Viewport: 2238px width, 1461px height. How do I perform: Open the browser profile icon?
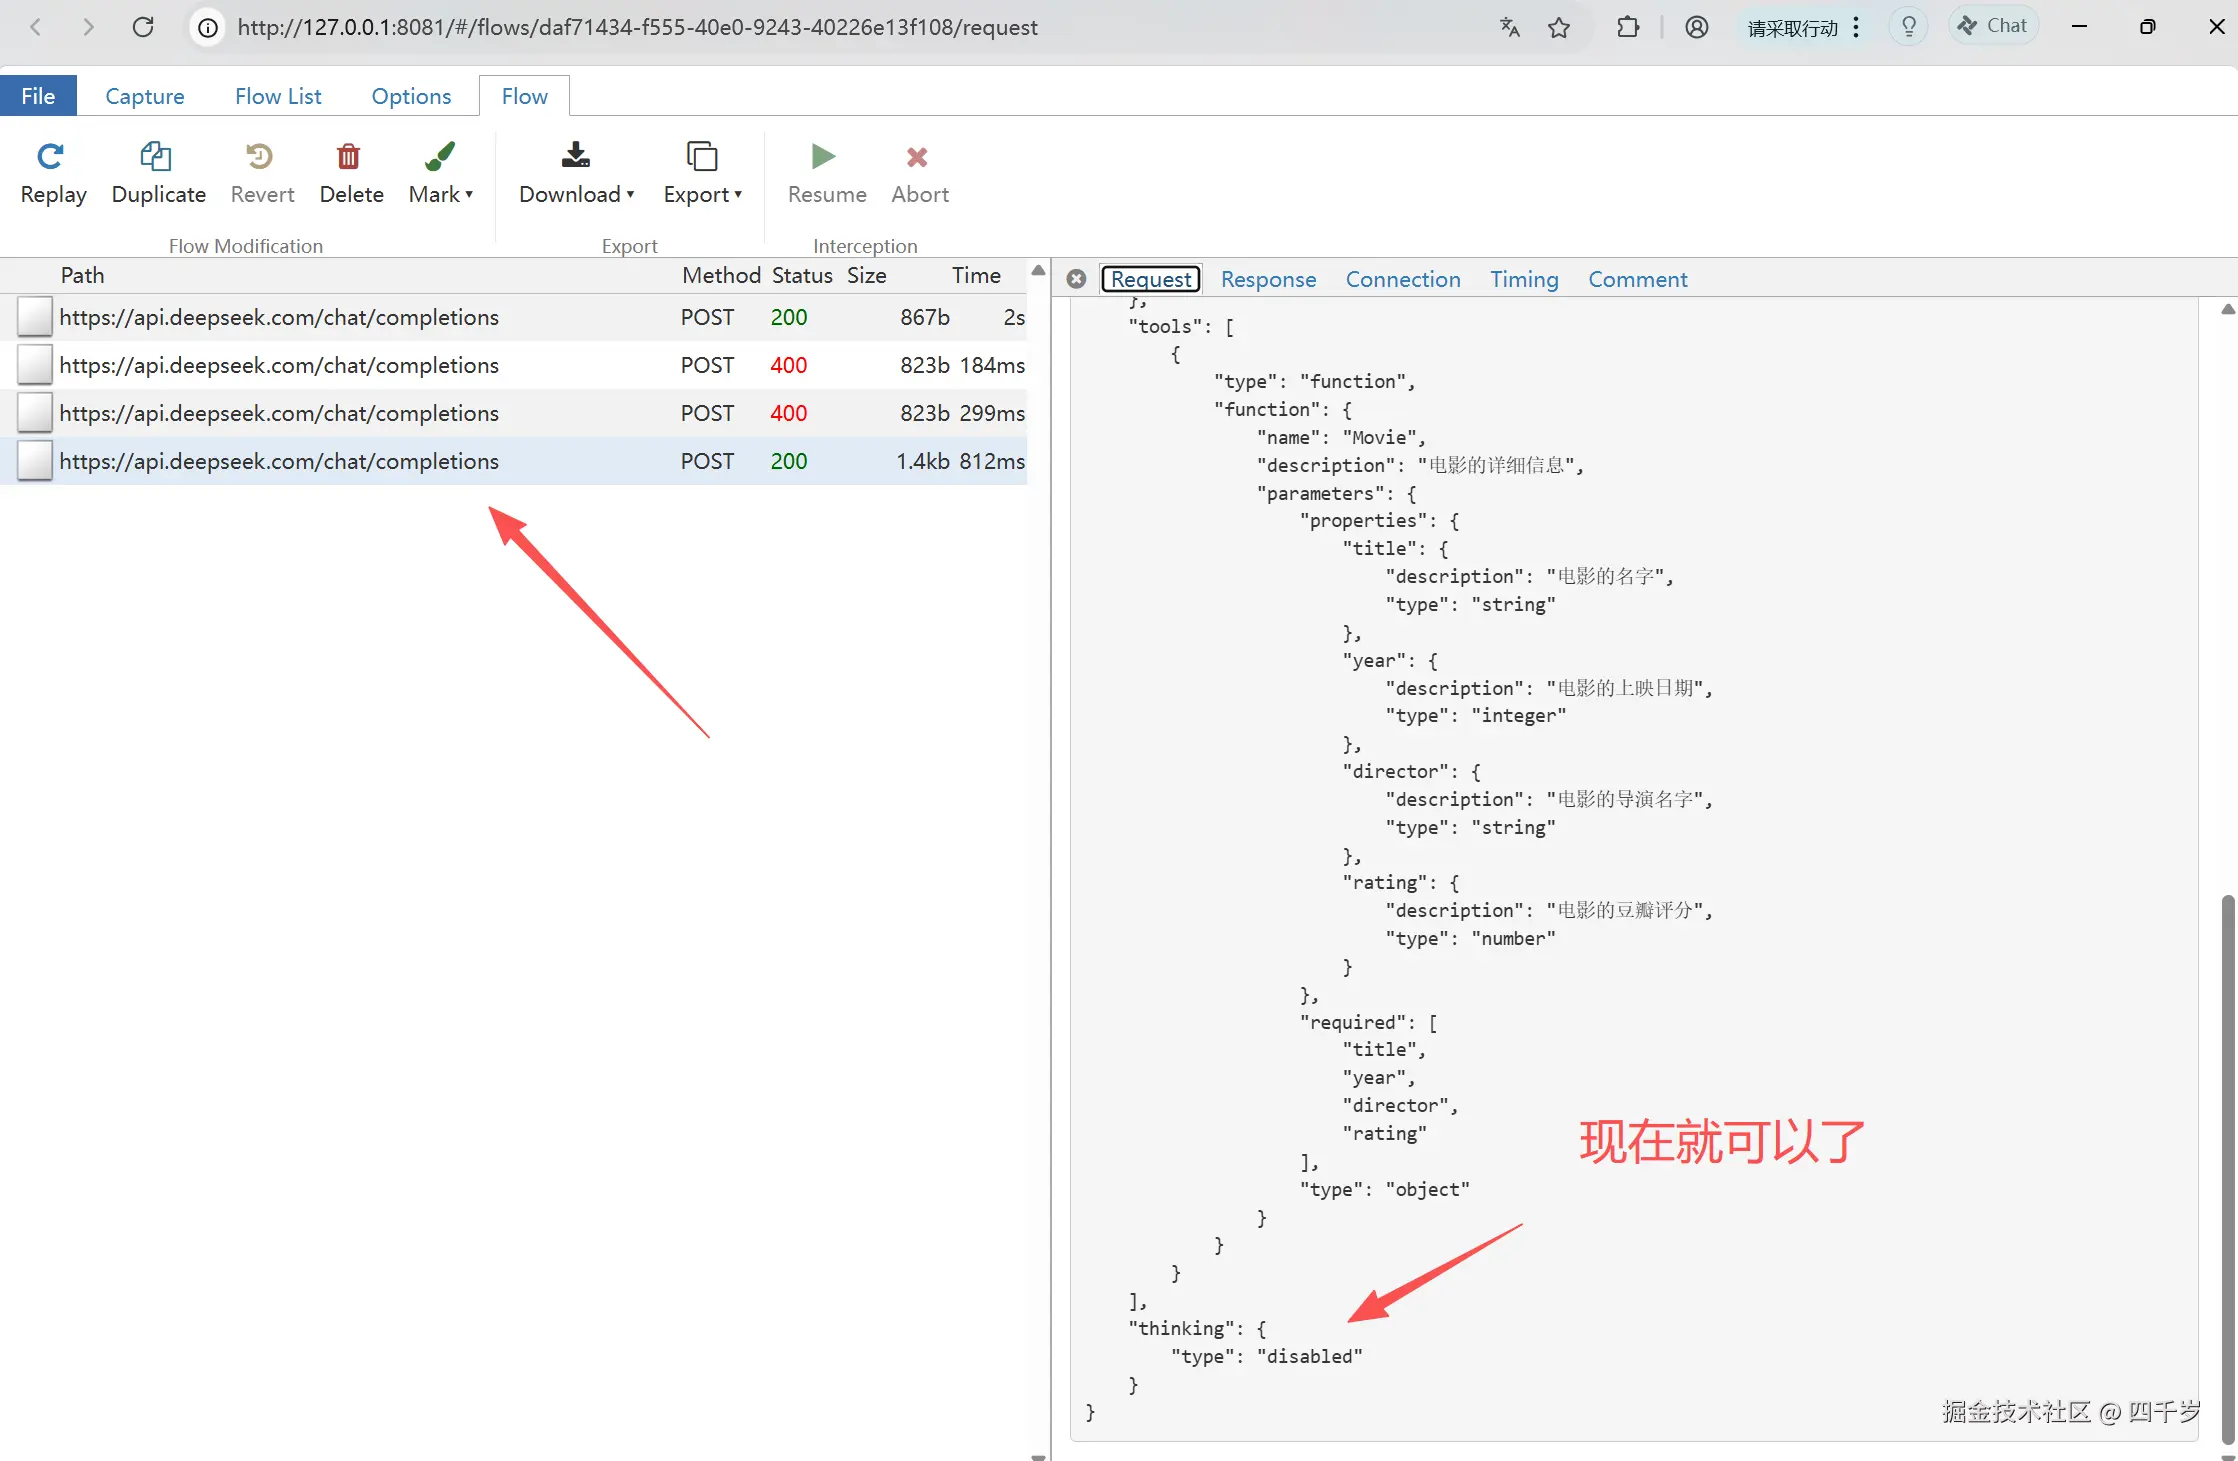[x=1697, y=27]
